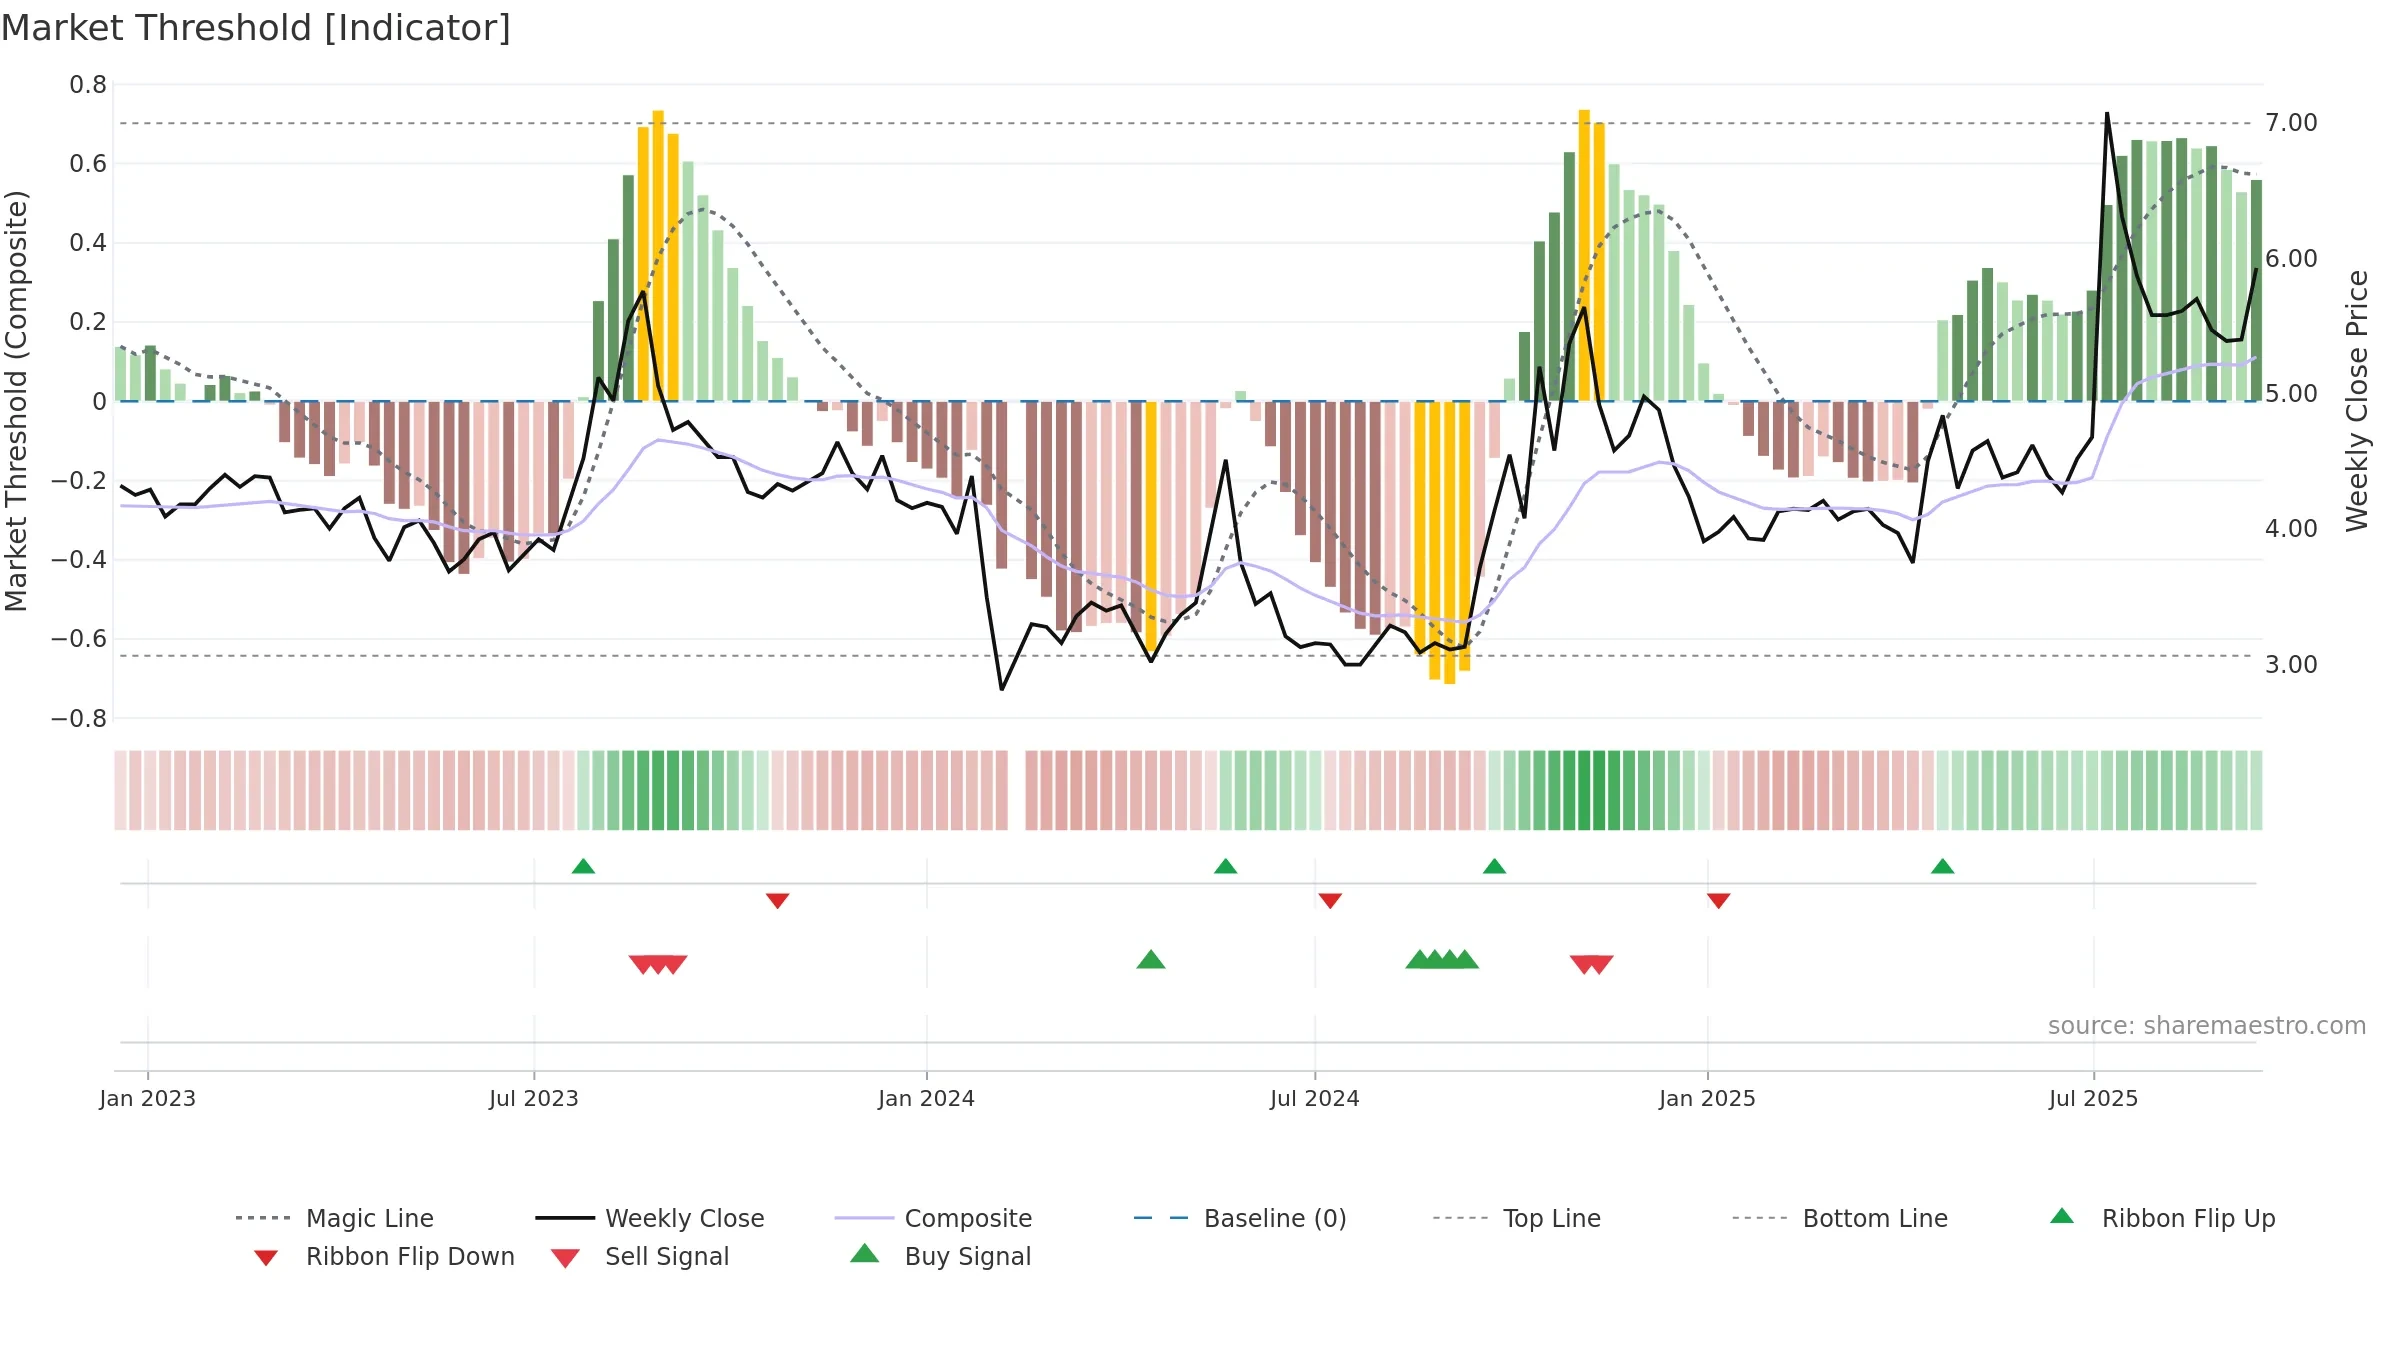Viewport: 2400px width, 1350px height.
Task: Click the Jul 2024 x-axis label
Action: (1314, 1098)
